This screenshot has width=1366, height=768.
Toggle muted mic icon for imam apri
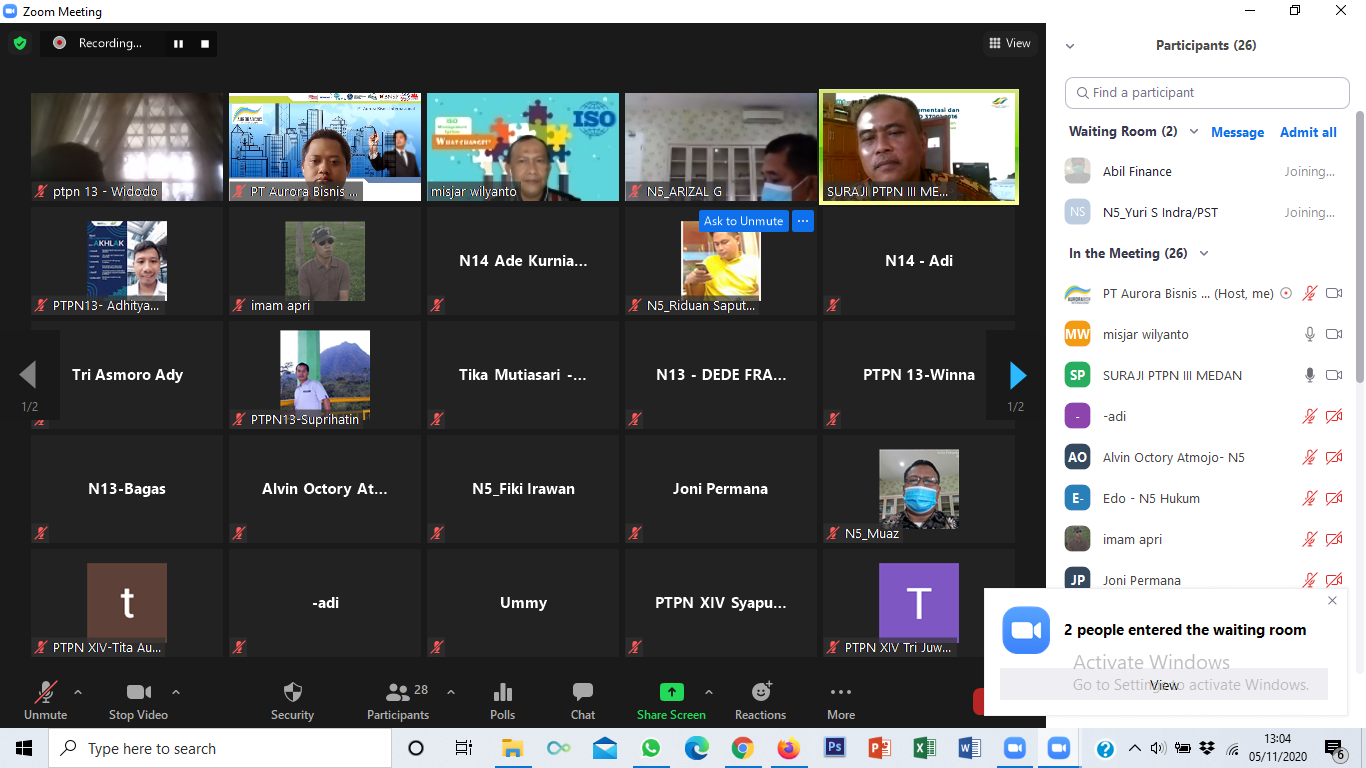1309,539
